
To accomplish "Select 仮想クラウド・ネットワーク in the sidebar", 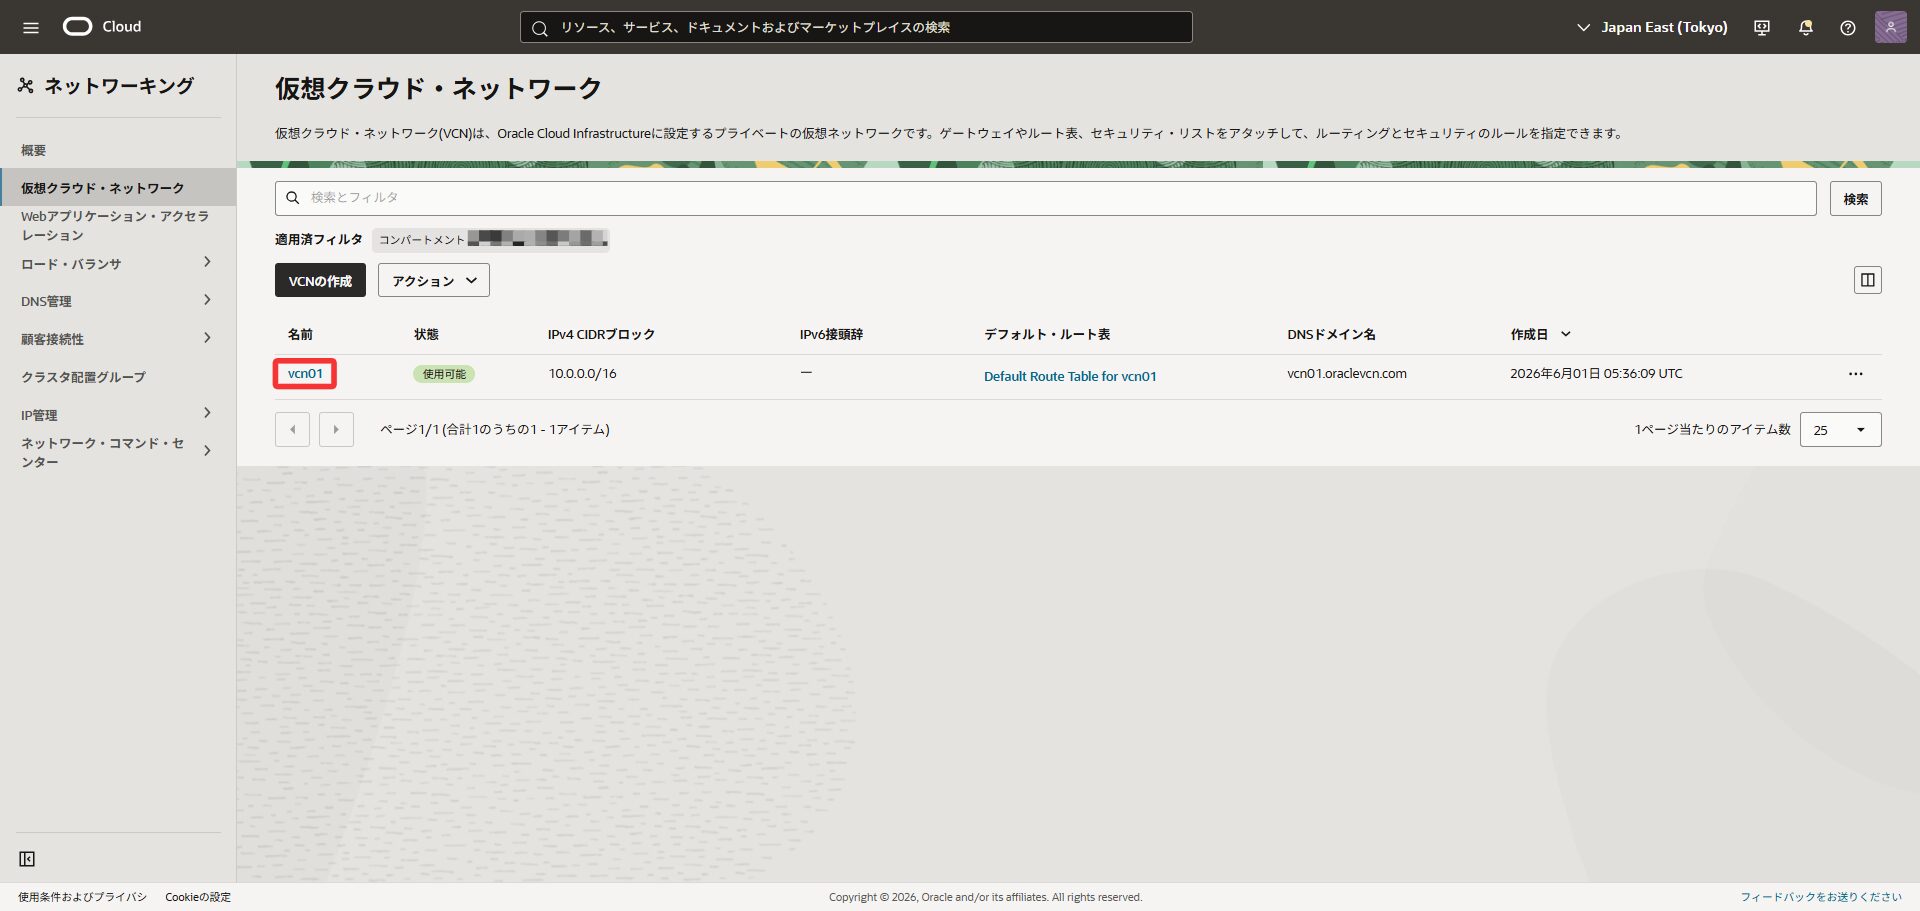I will [118, 188].
